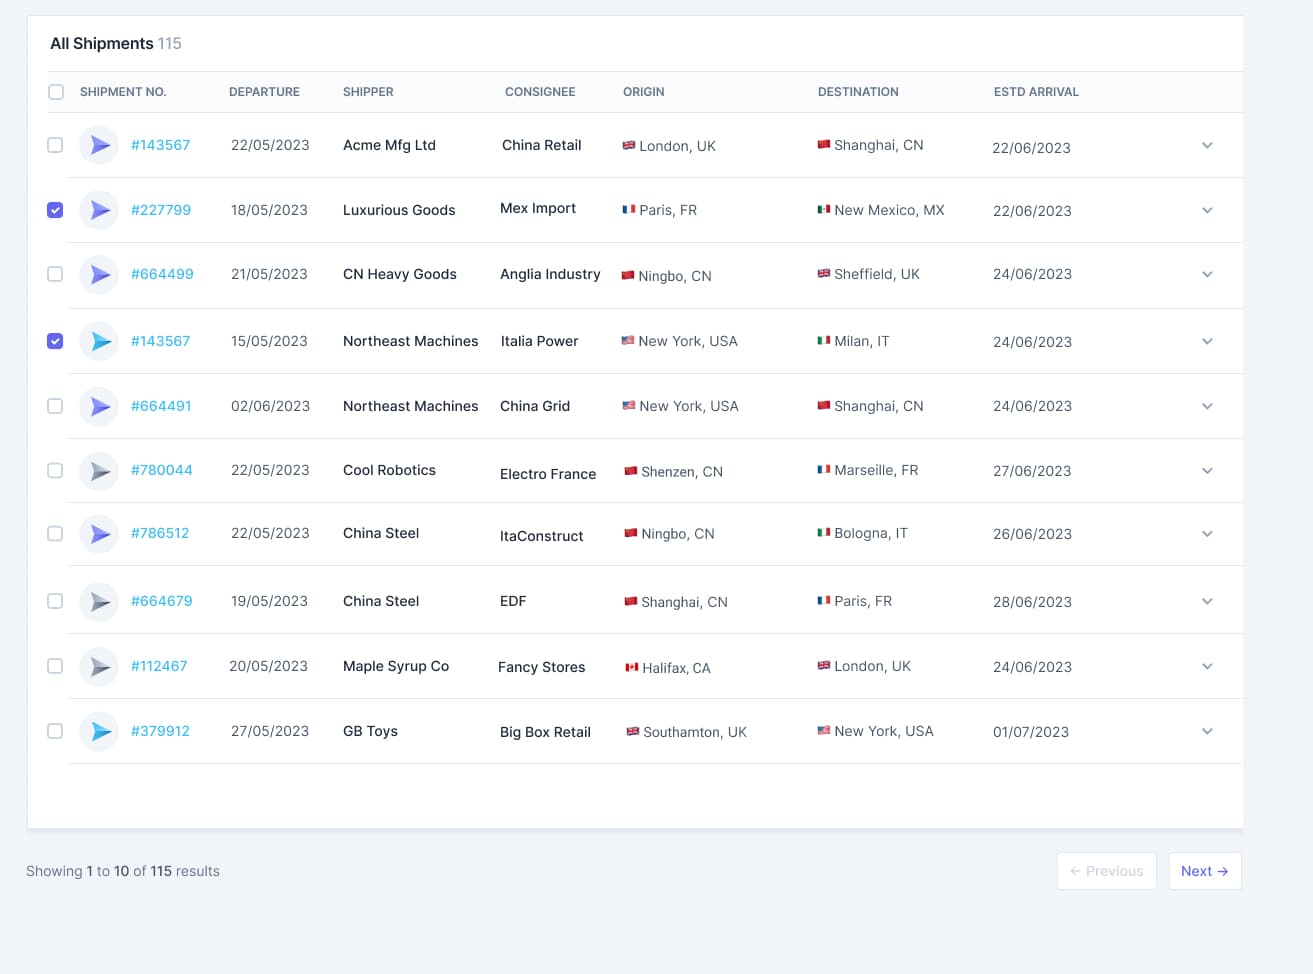
Task: Expand details chevron for Cool Robotics row
Action: 1207,470
